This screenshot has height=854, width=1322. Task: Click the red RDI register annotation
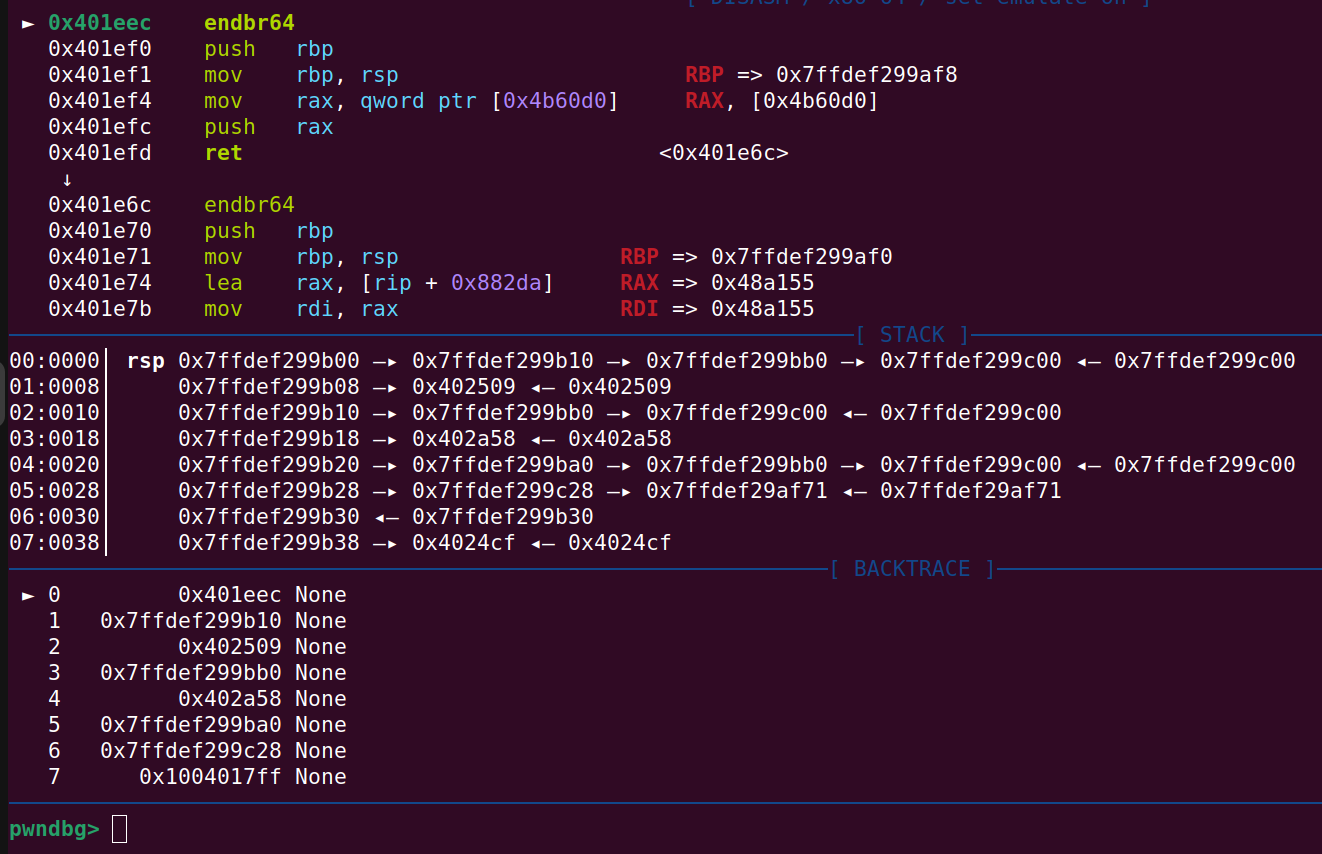click(x=639, y=309)
